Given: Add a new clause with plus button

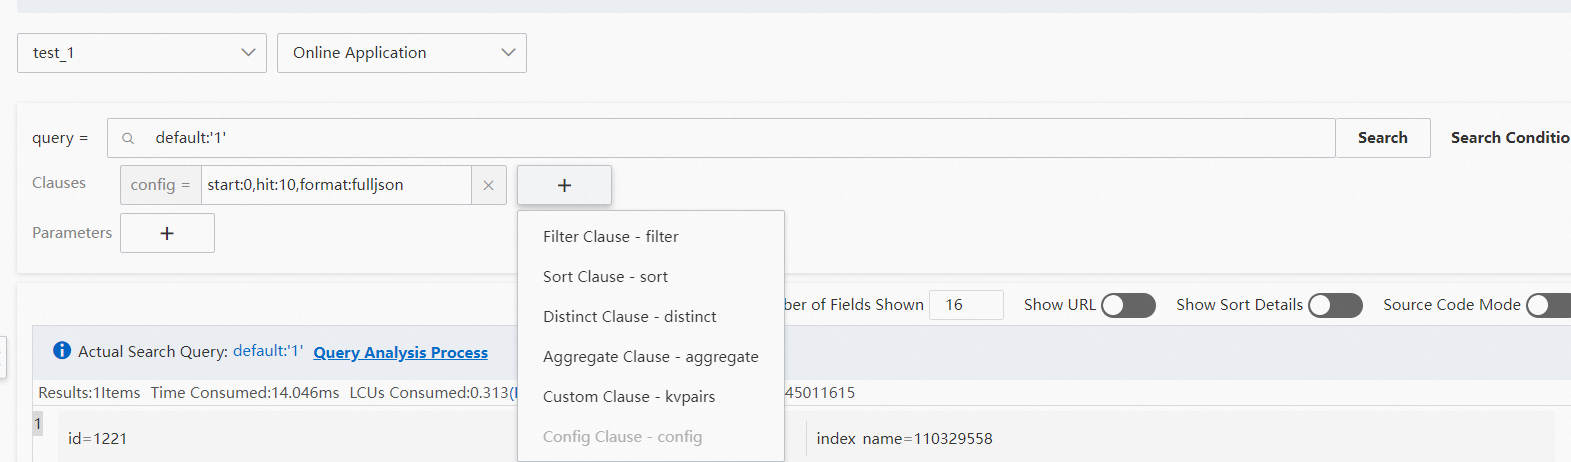Looking at the screenshot, I should tap(564, 185).
